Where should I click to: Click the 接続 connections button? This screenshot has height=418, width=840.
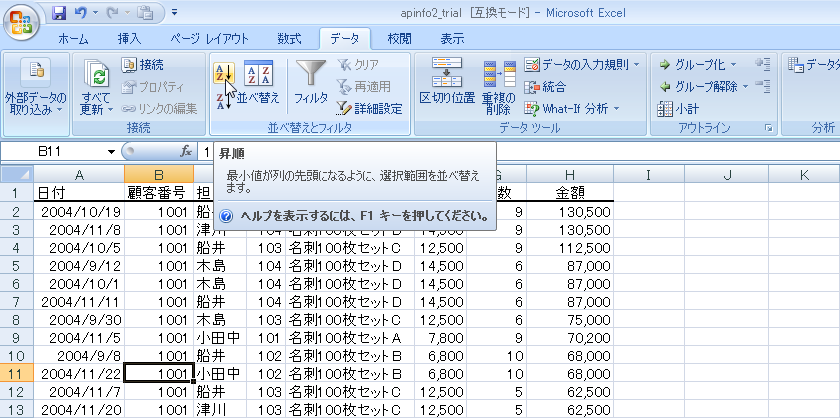point(143,65)
